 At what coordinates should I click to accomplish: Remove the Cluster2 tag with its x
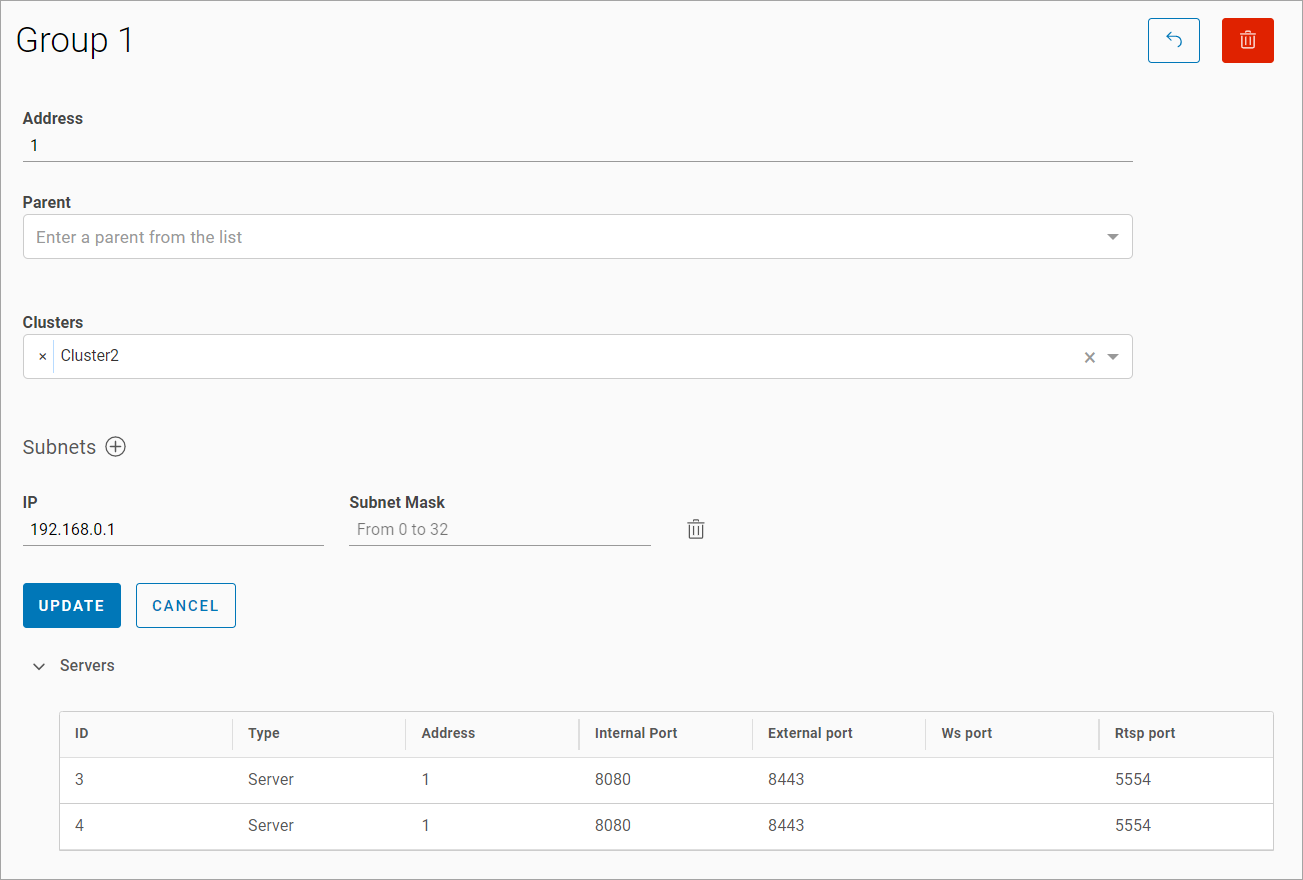42,356
